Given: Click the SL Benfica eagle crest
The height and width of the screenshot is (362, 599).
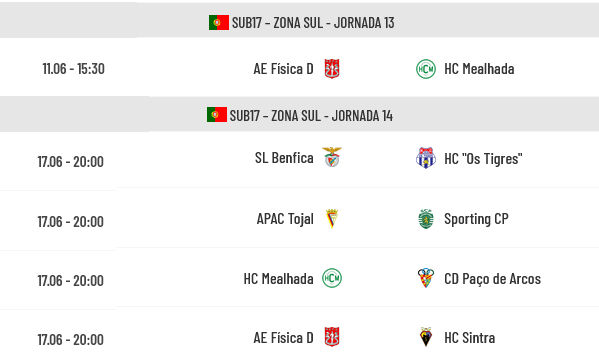Looking at the screenshot, I should coord(332,157).
